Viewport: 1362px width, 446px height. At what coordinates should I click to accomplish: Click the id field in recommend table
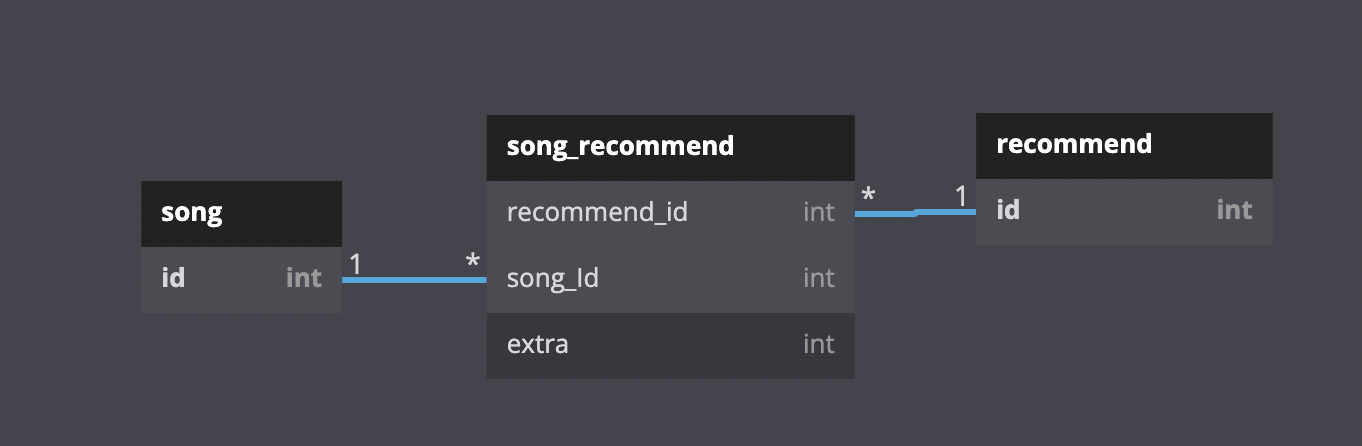[1008, 209]
